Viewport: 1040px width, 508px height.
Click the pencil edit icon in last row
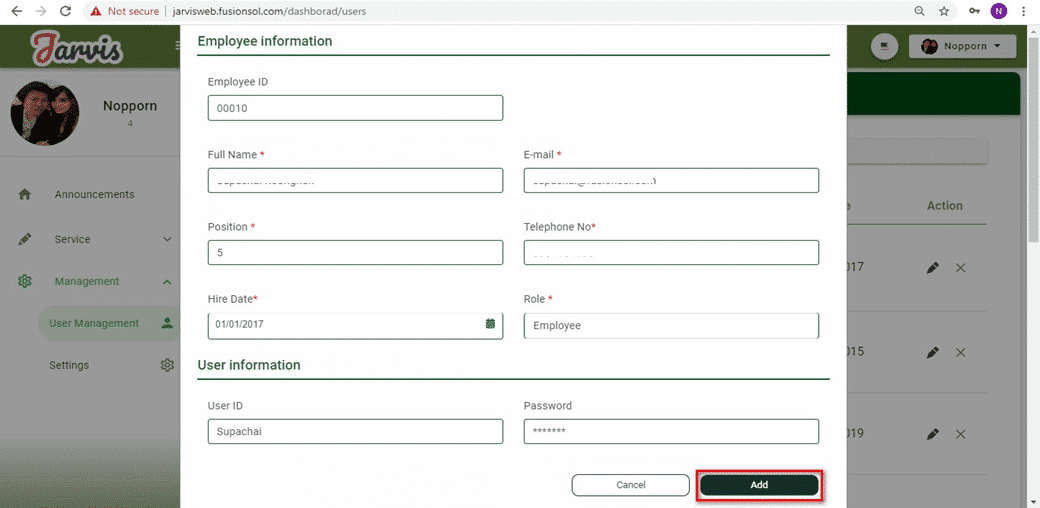tap(932, 434)
